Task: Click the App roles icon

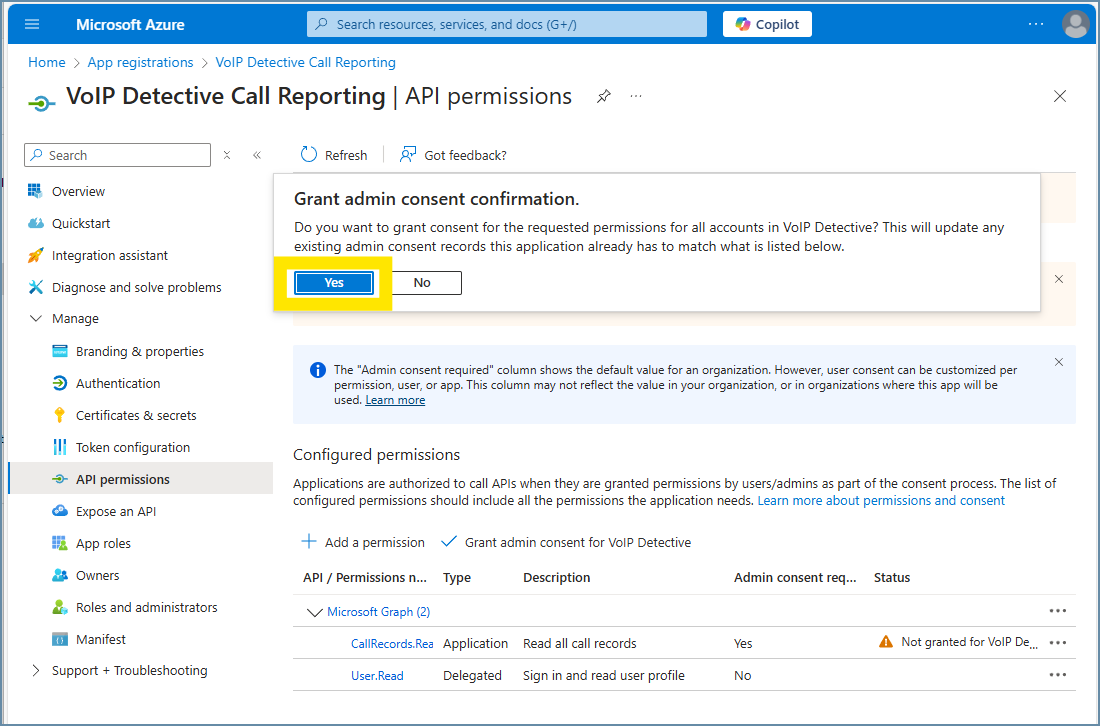Action: tap(60, 544)
